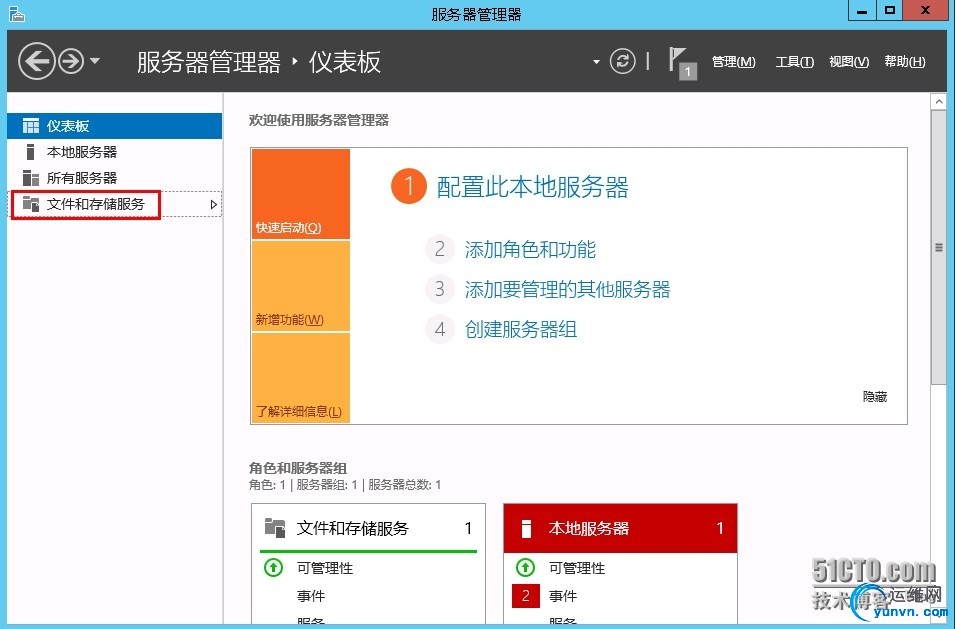955x629 pixels.
Task: Open the 工具(T) menu
Action: point(794,61)
